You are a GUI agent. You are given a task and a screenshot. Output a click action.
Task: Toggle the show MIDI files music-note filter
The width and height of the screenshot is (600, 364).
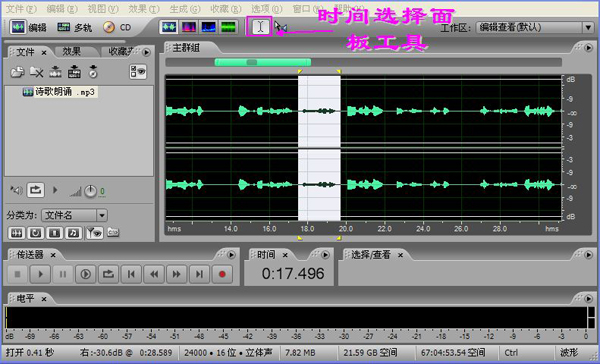pos(73,232)
